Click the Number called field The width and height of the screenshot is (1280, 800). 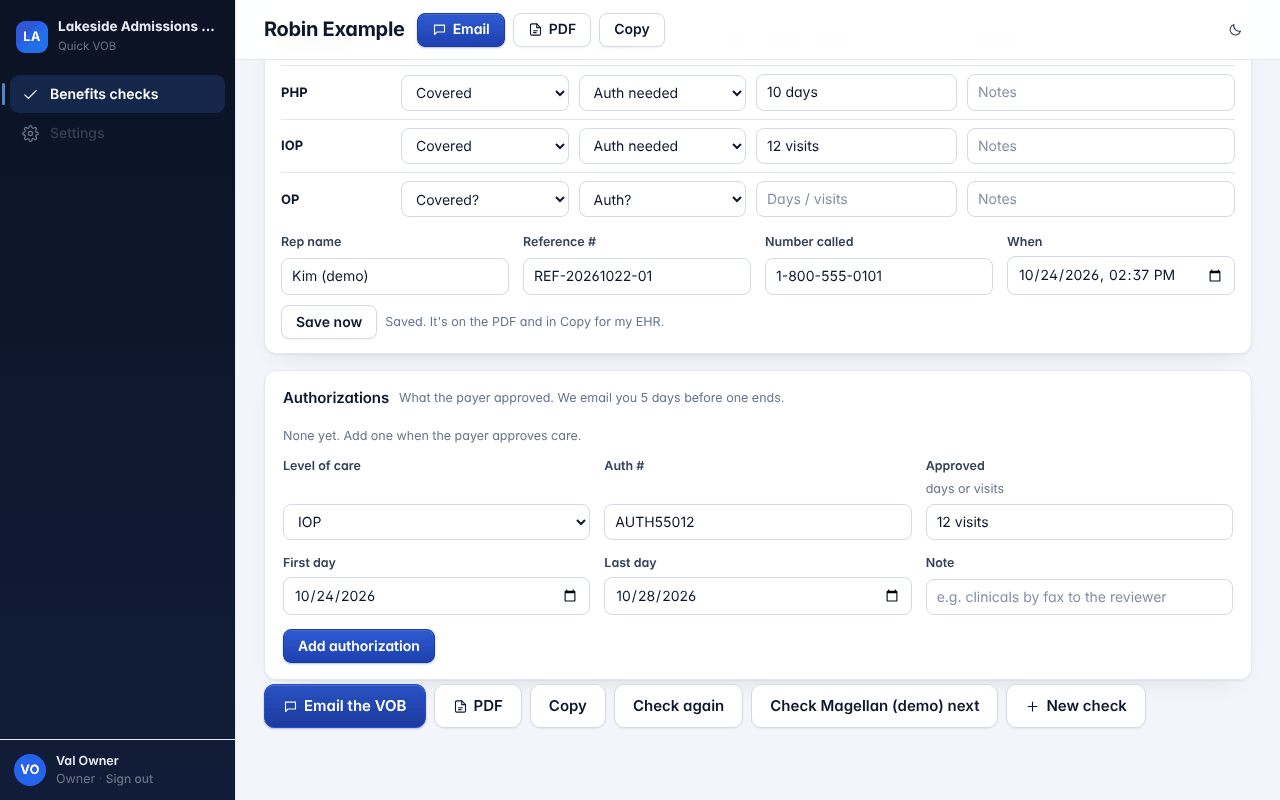pos(879,276)
